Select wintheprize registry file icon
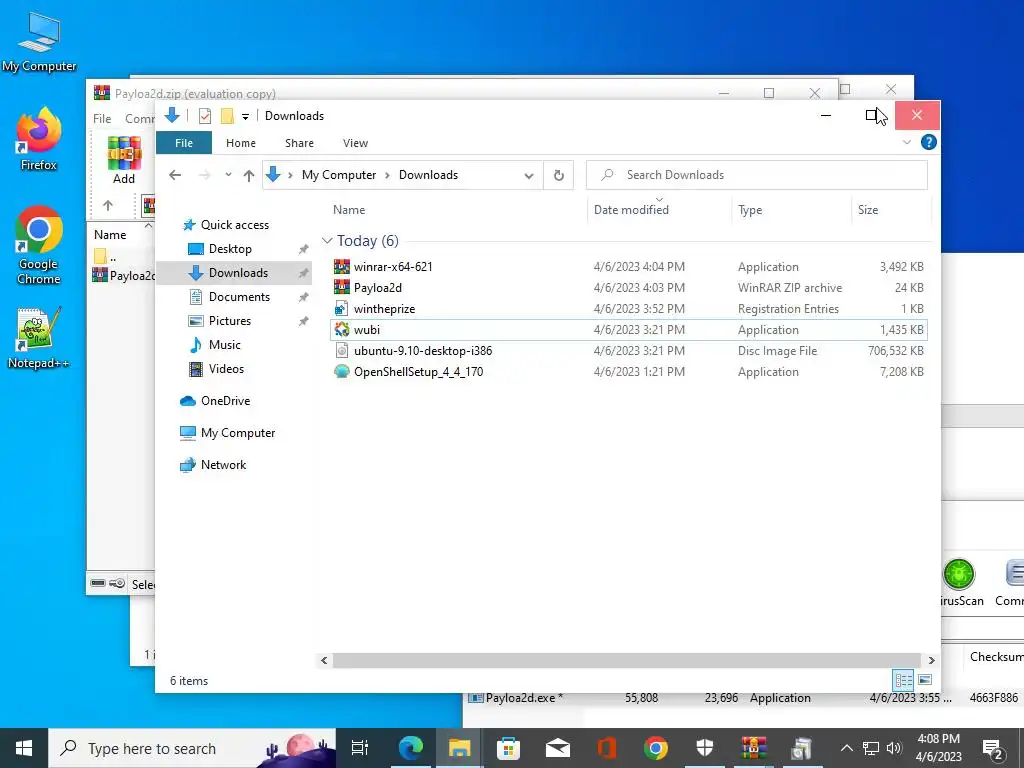The width and height of the screenshot is (1024, 768). click(x=342, y=308)
